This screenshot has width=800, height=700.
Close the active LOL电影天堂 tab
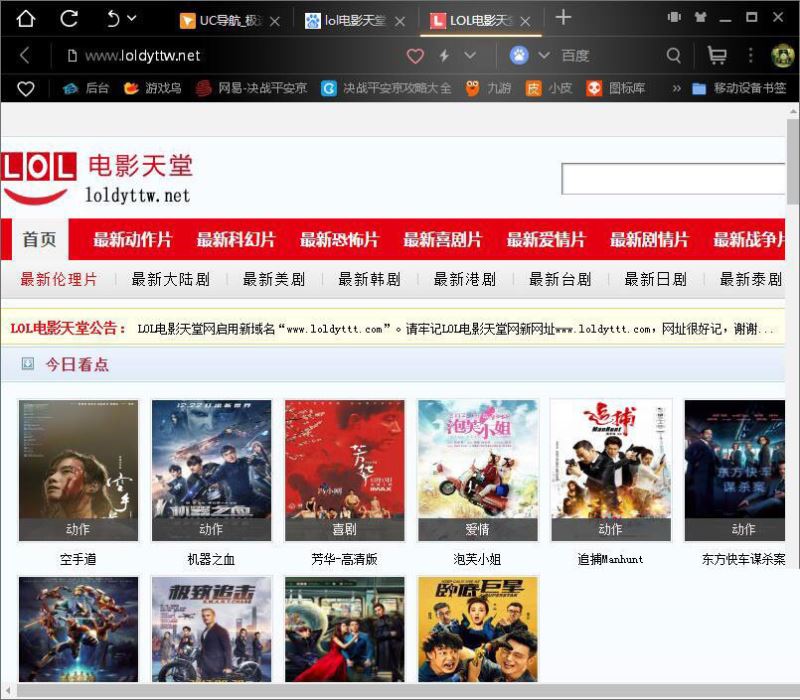(526, 21)
